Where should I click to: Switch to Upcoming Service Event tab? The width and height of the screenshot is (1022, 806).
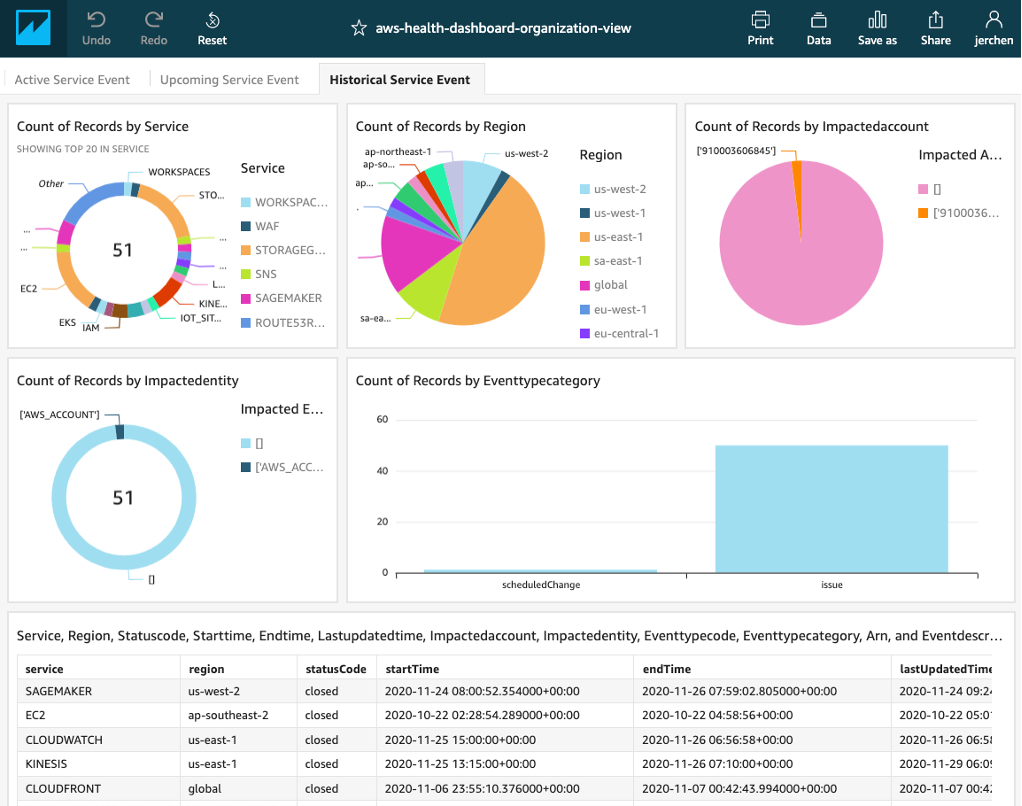229,80
